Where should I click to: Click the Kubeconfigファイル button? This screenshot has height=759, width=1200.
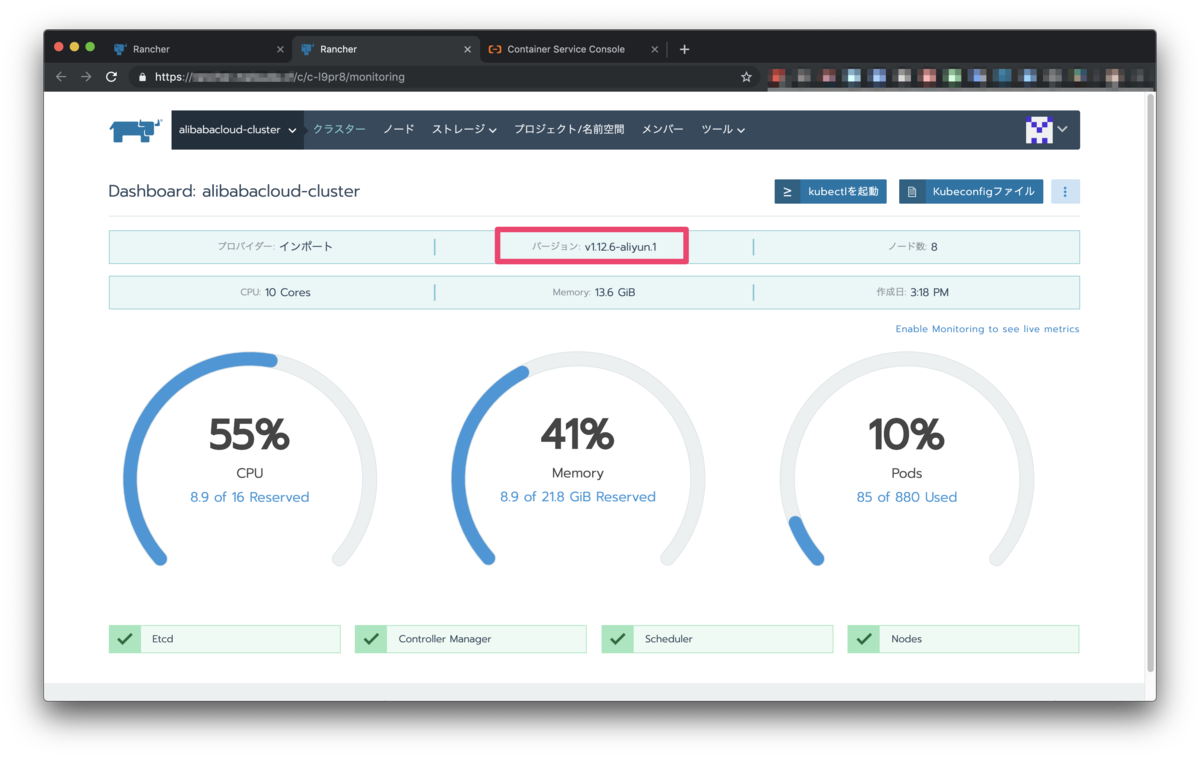(x=971, y=191)
